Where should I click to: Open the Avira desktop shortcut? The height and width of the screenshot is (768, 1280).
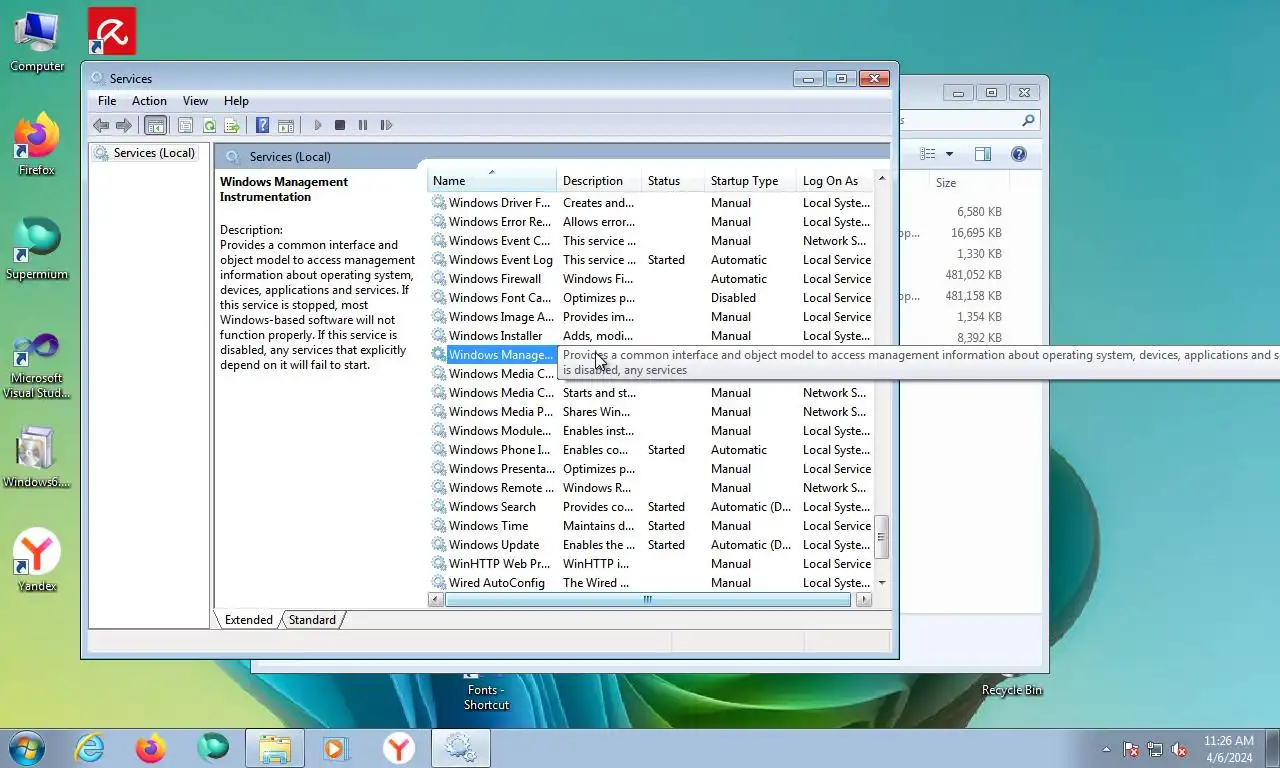[x=111, y=31]
